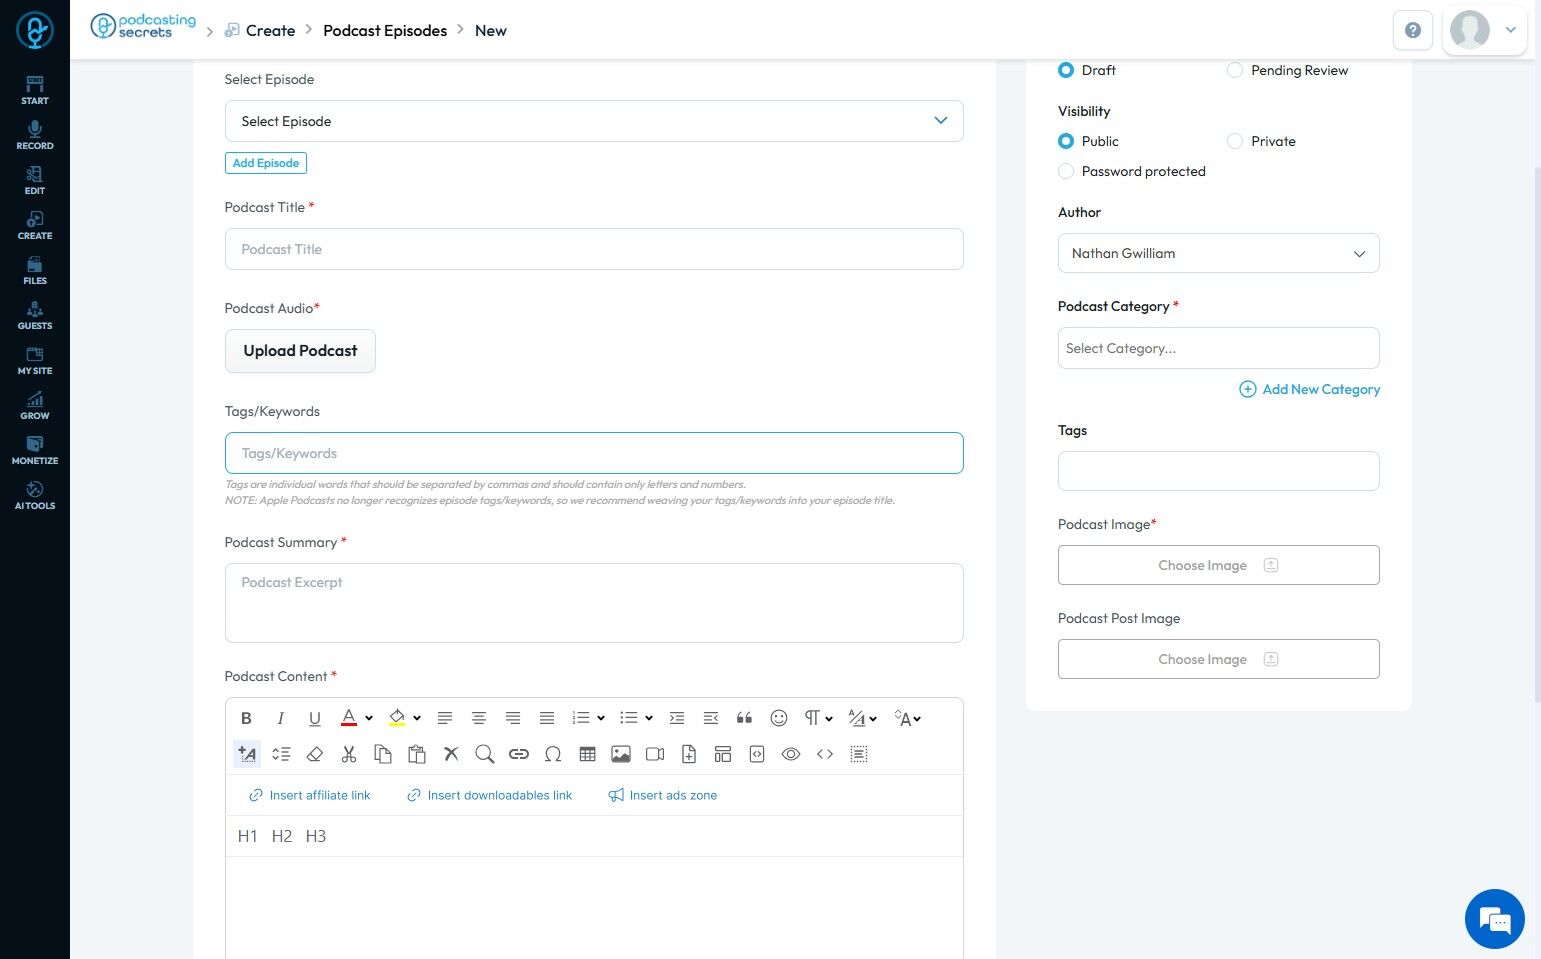Toggle preview eye icon in editor

[791, 754]
